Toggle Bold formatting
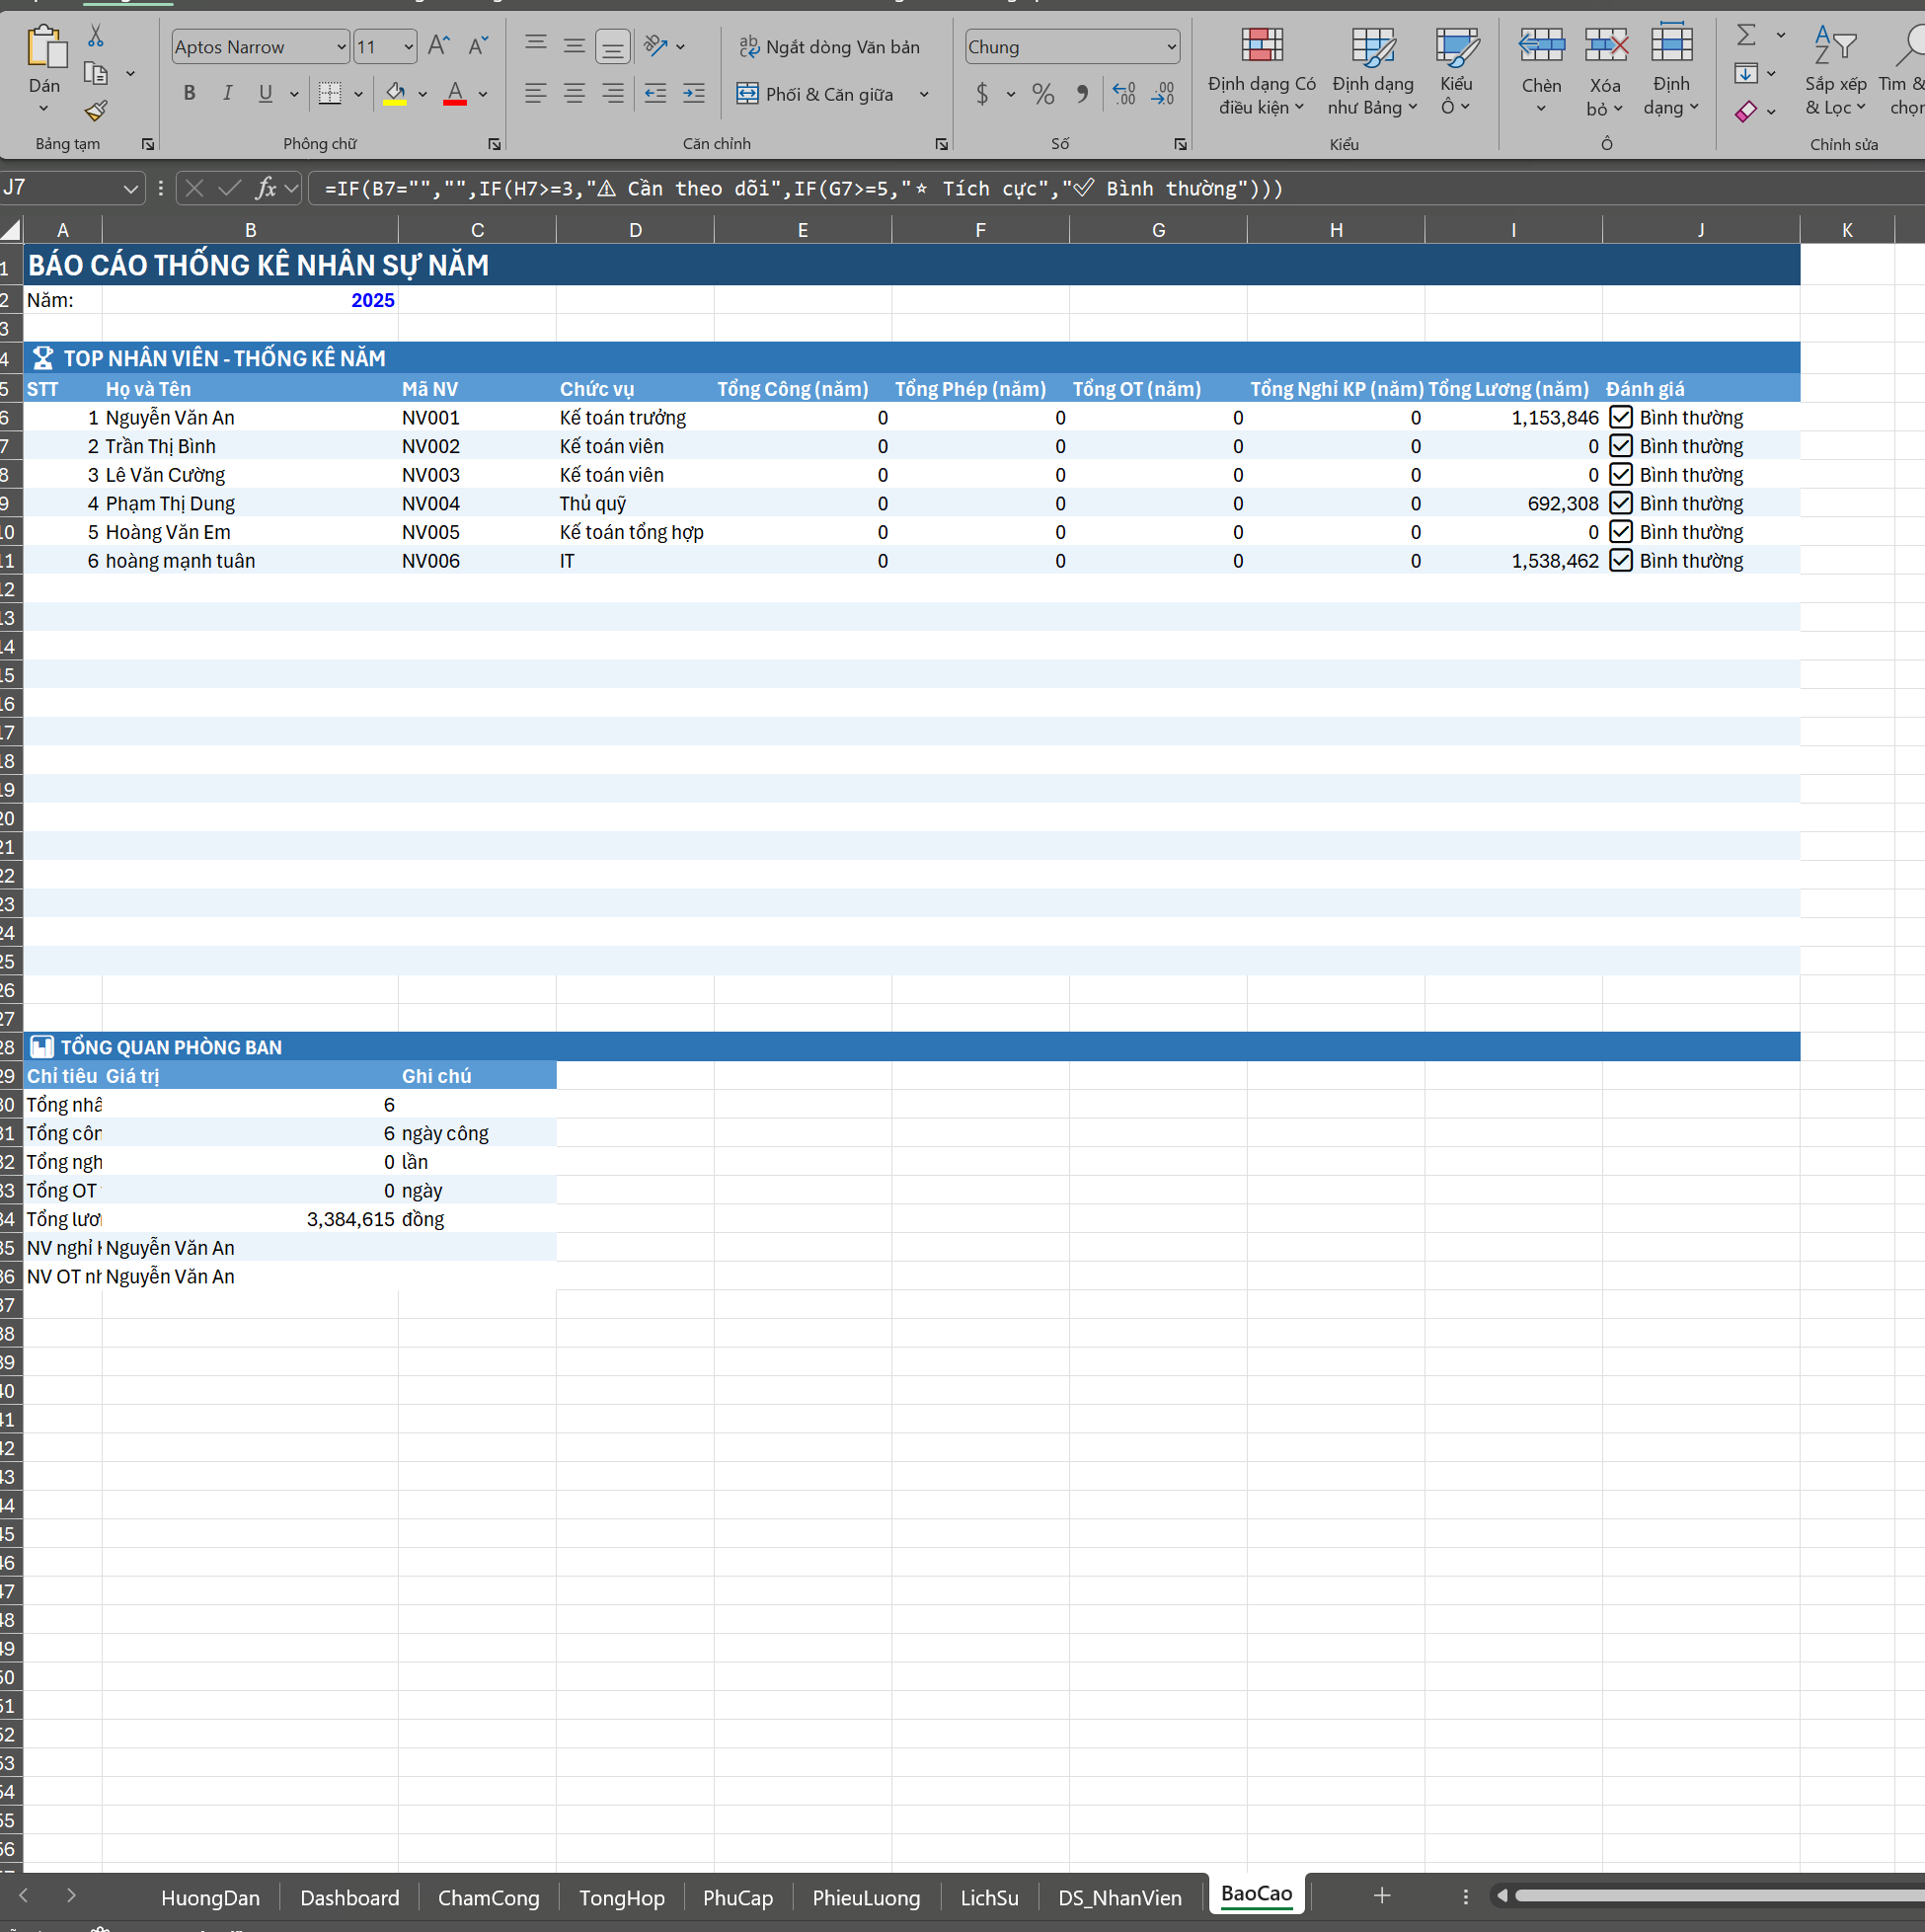 189,94
